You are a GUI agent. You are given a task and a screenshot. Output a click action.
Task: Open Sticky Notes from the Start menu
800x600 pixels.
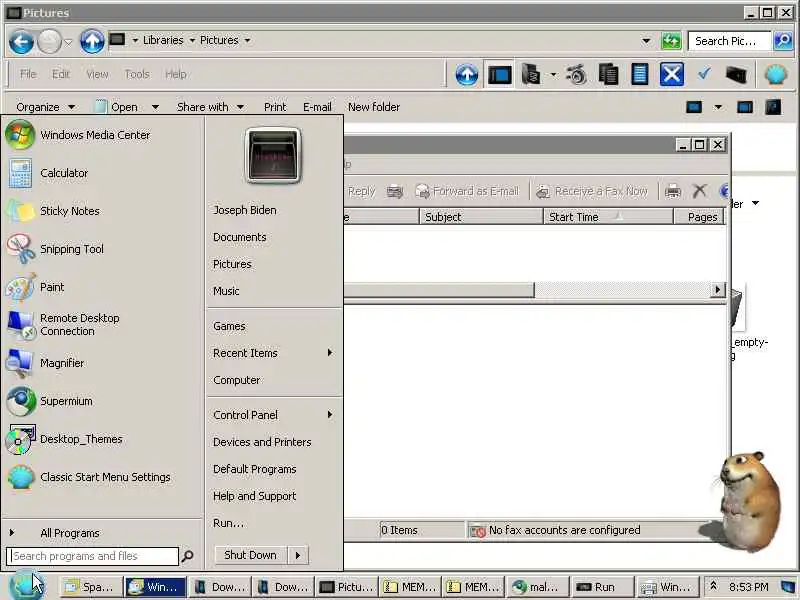point(102,211)
